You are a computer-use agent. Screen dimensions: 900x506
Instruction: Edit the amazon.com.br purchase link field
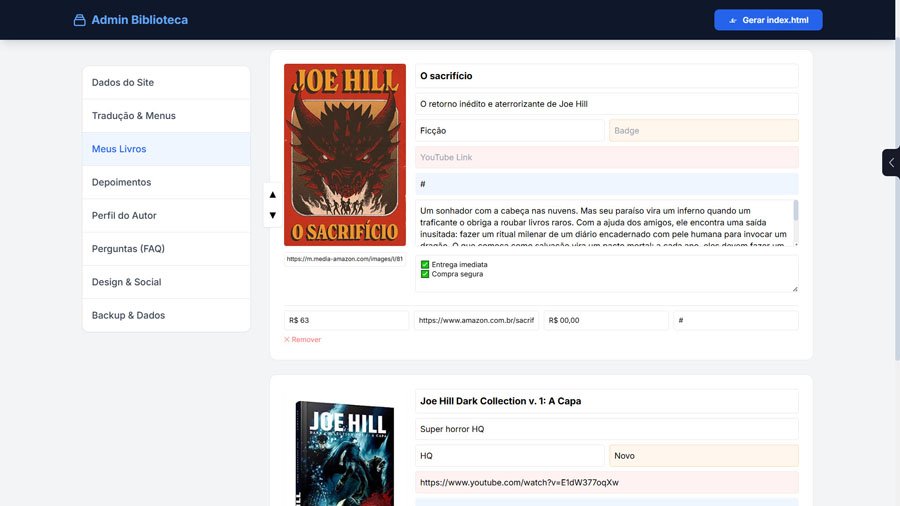coord(476,320)
